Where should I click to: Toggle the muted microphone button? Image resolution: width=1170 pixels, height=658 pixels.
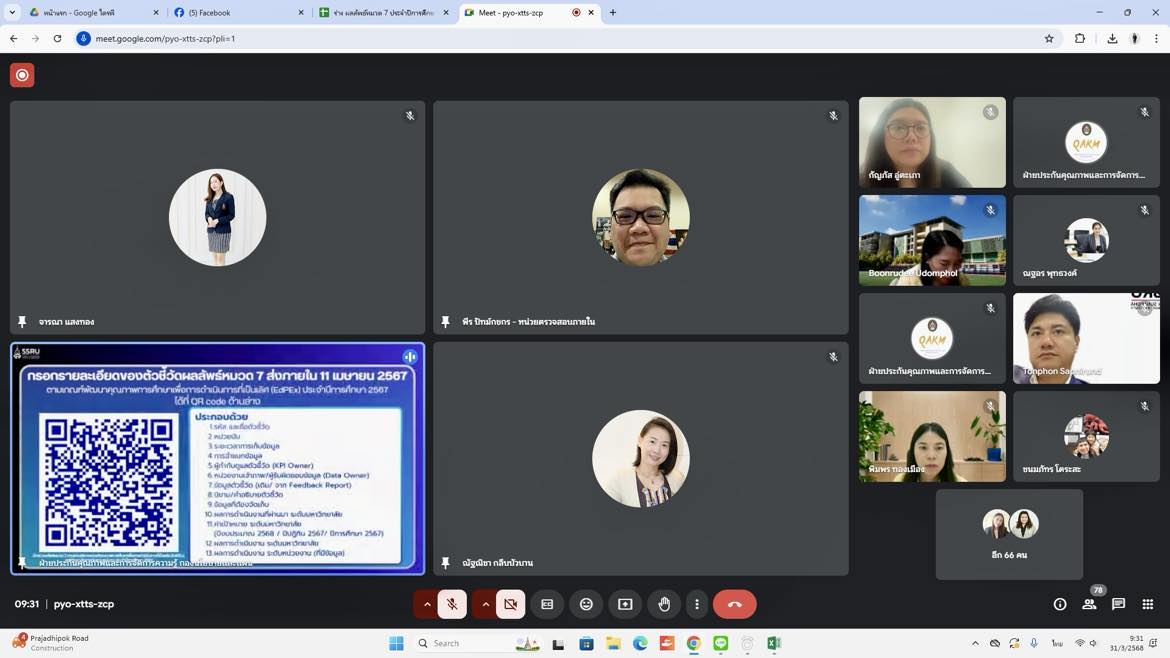click(452, 604)
